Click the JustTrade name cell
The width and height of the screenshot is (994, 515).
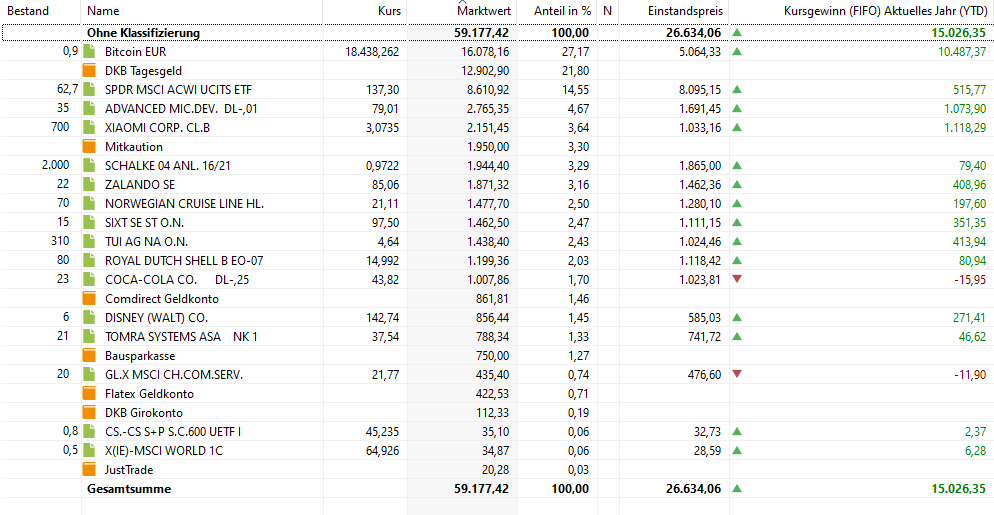pos(129,469)
